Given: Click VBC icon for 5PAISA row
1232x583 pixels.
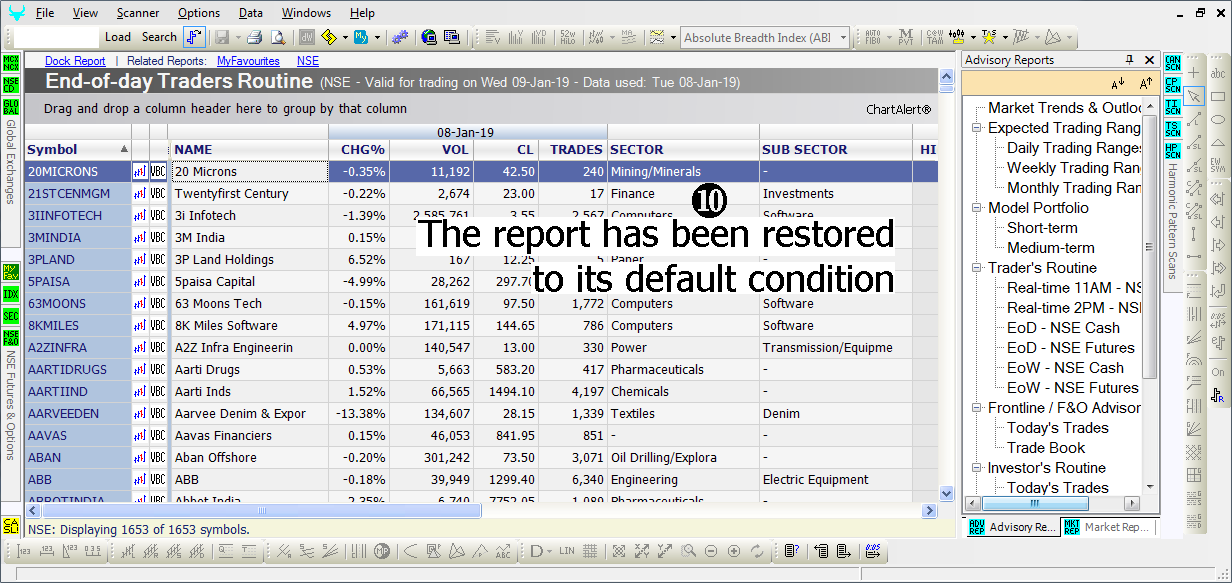Looking at the screenshot, I should coord(158,282).
